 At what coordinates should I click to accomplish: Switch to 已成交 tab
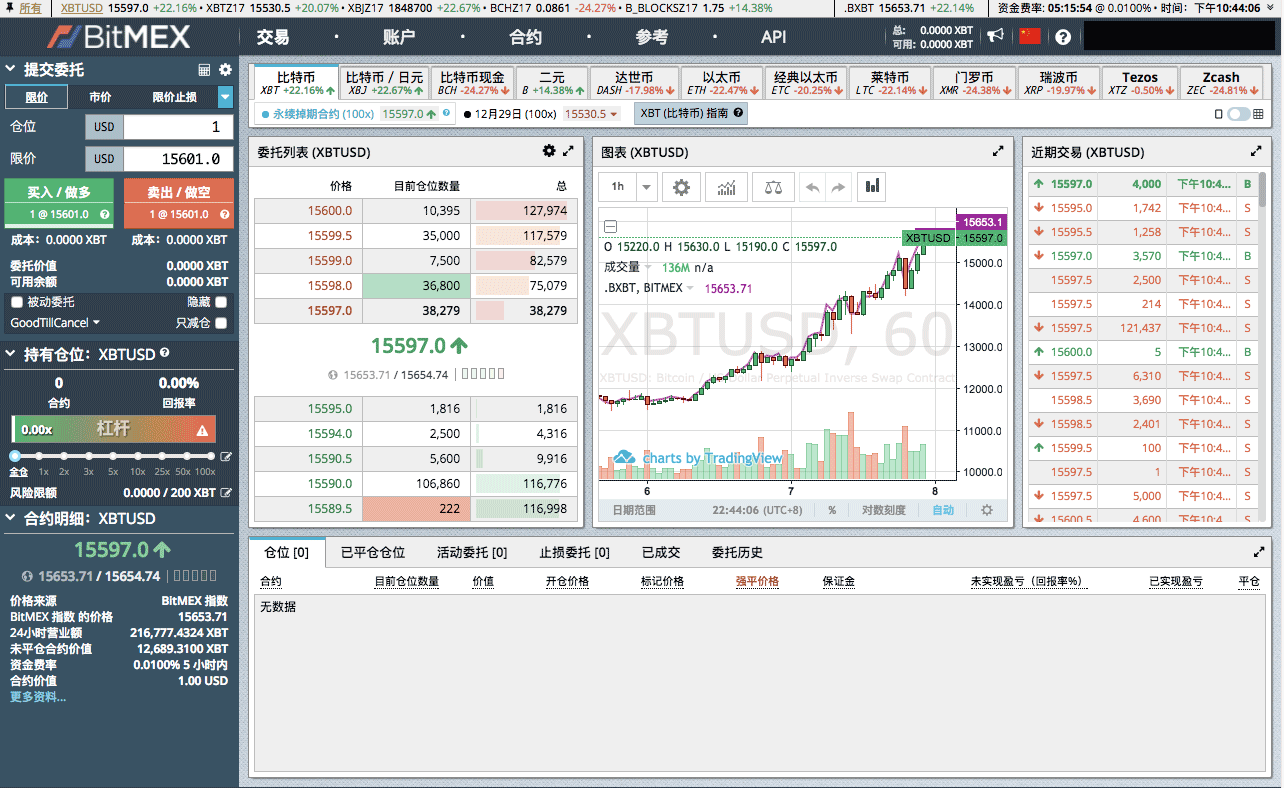click(661, 552)
